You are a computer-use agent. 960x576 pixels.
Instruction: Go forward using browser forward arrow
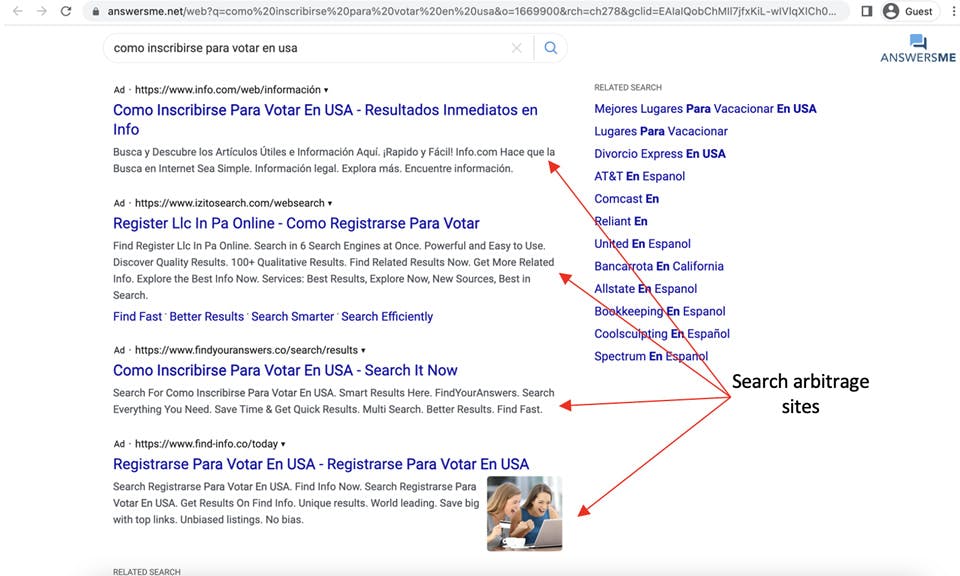click(x=42, y=11)
